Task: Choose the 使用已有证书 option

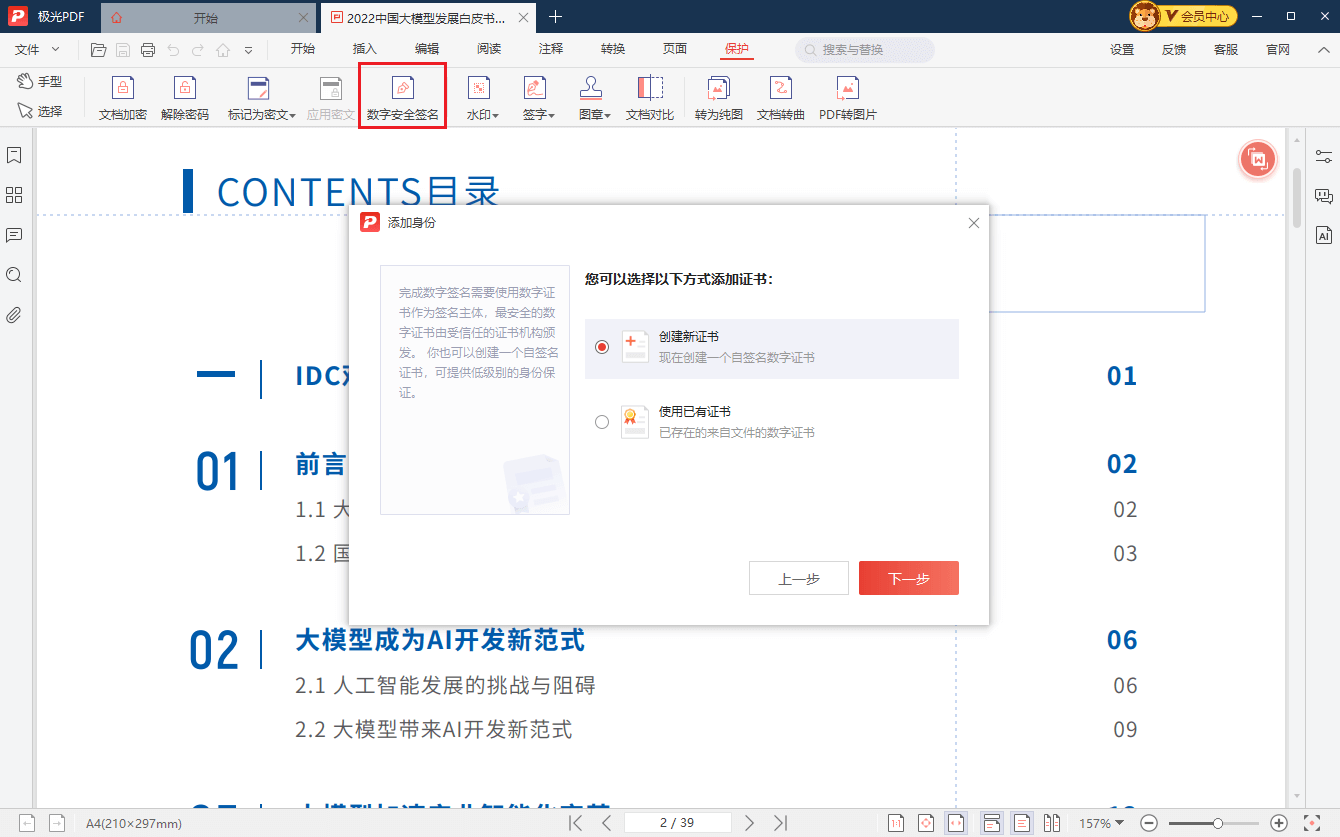Action: [601, 421]
